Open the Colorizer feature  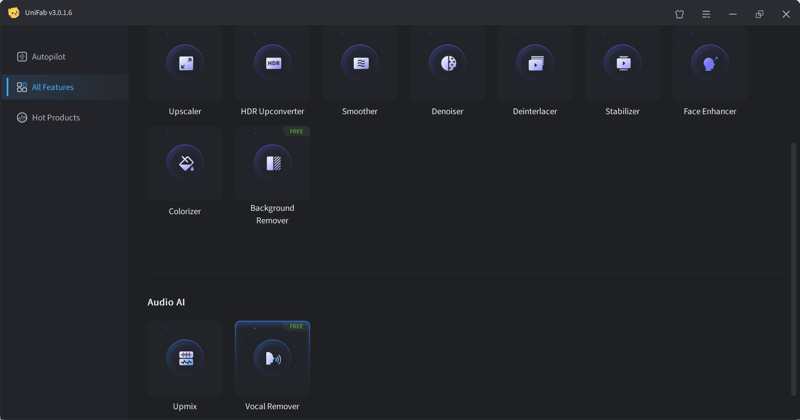coord(185,163)
